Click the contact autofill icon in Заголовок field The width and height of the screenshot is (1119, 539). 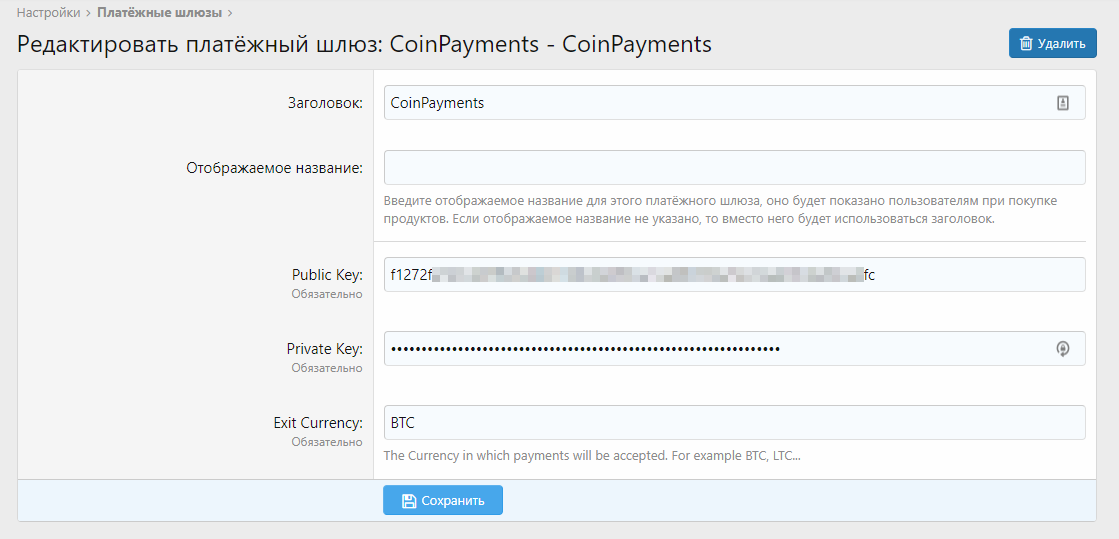pyautogui.click(x=1063, y=103)
